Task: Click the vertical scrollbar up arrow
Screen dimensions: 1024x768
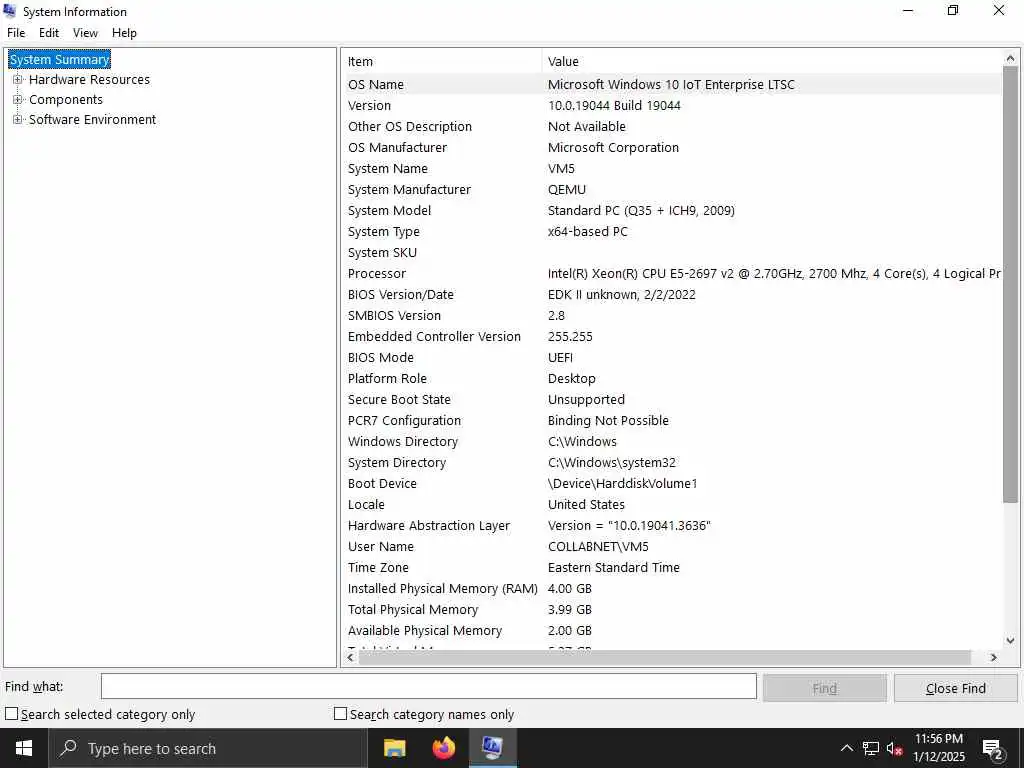Action: click(x=1010, y=58)
